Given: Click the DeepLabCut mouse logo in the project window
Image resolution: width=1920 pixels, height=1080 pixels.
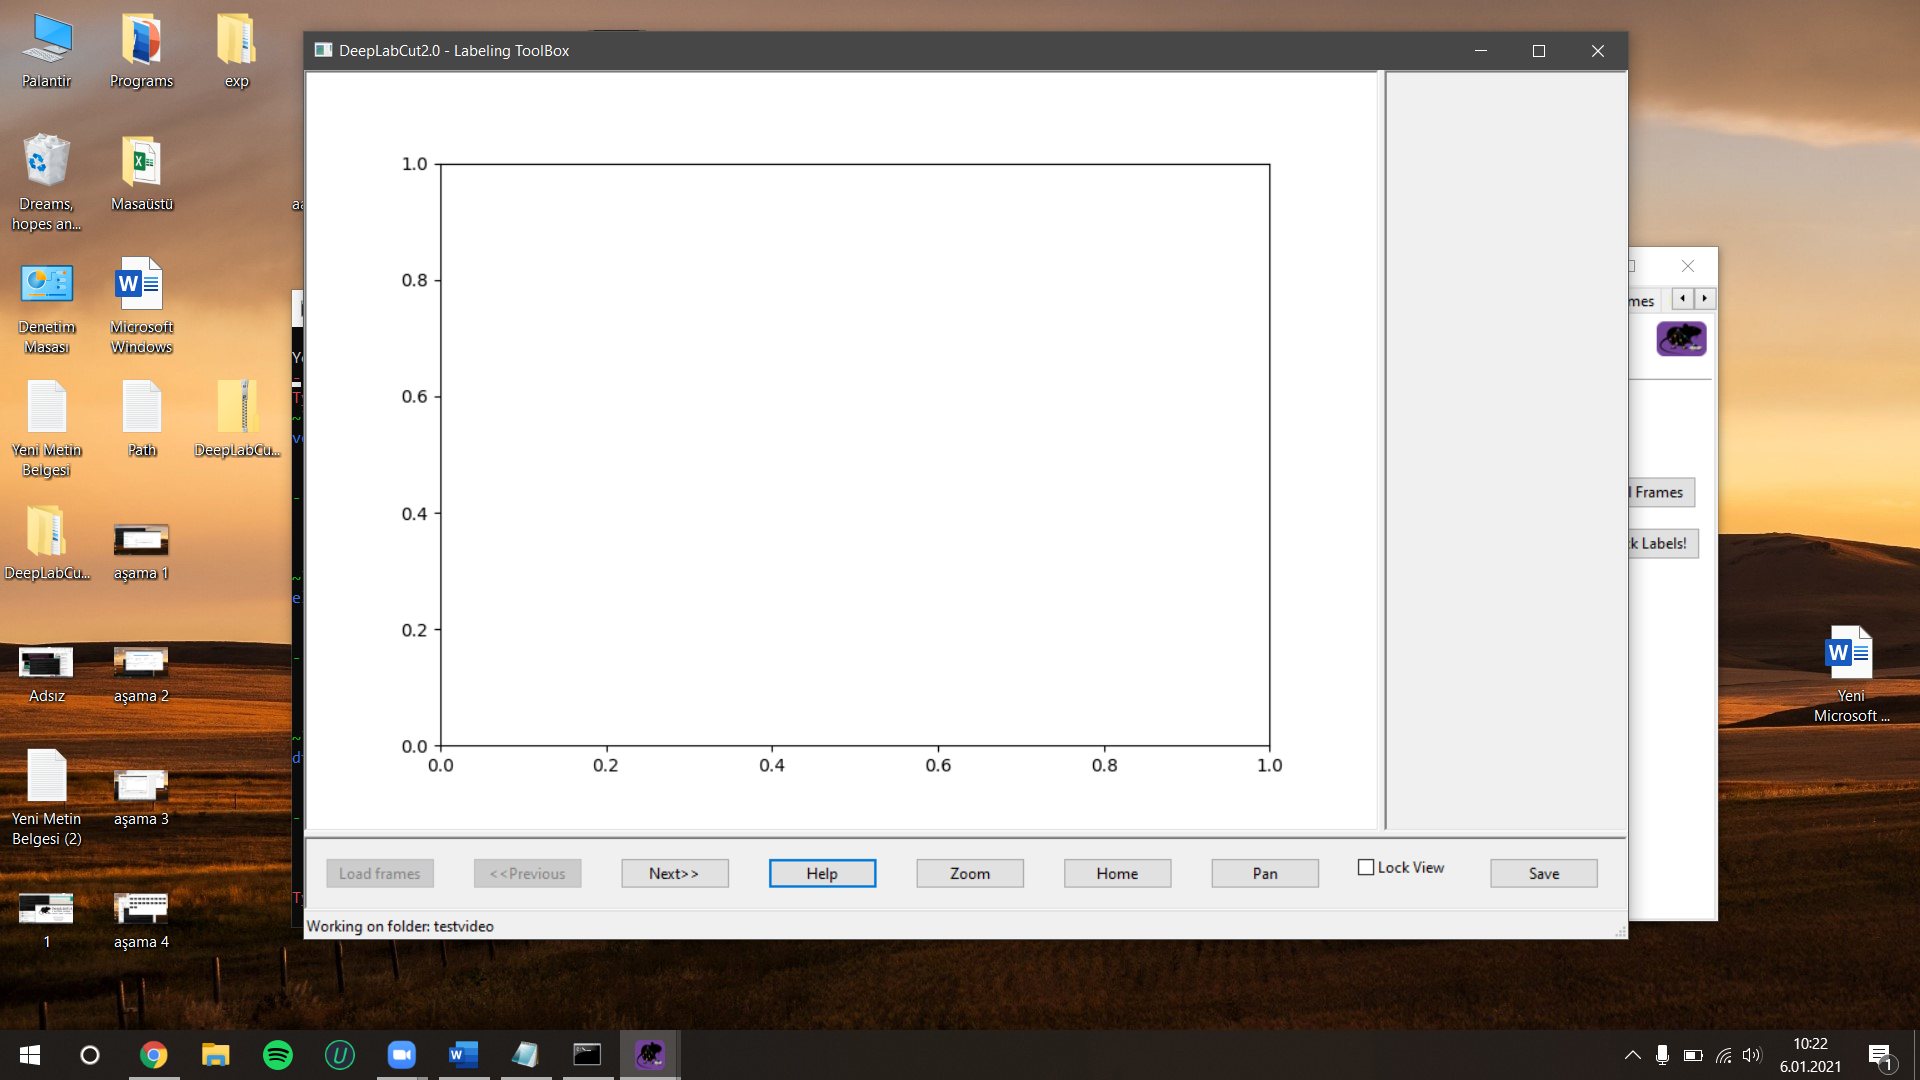Looking at the screenshot, I should (x=1680, y=339).
